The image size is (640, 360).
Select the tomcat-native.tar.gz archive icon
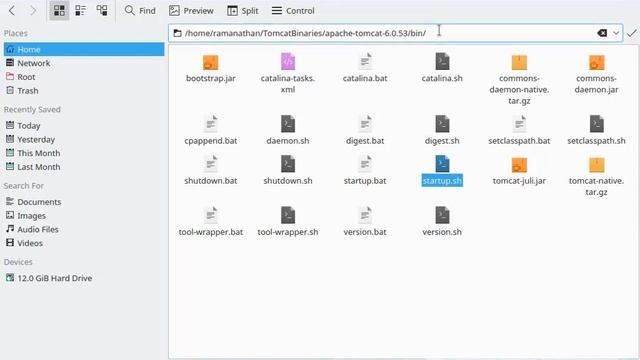point(596,165)
